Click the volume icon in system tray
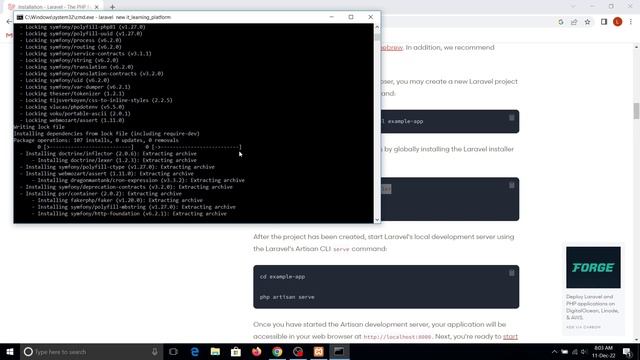This screenshot has height=360, width=640. [584, 351]
